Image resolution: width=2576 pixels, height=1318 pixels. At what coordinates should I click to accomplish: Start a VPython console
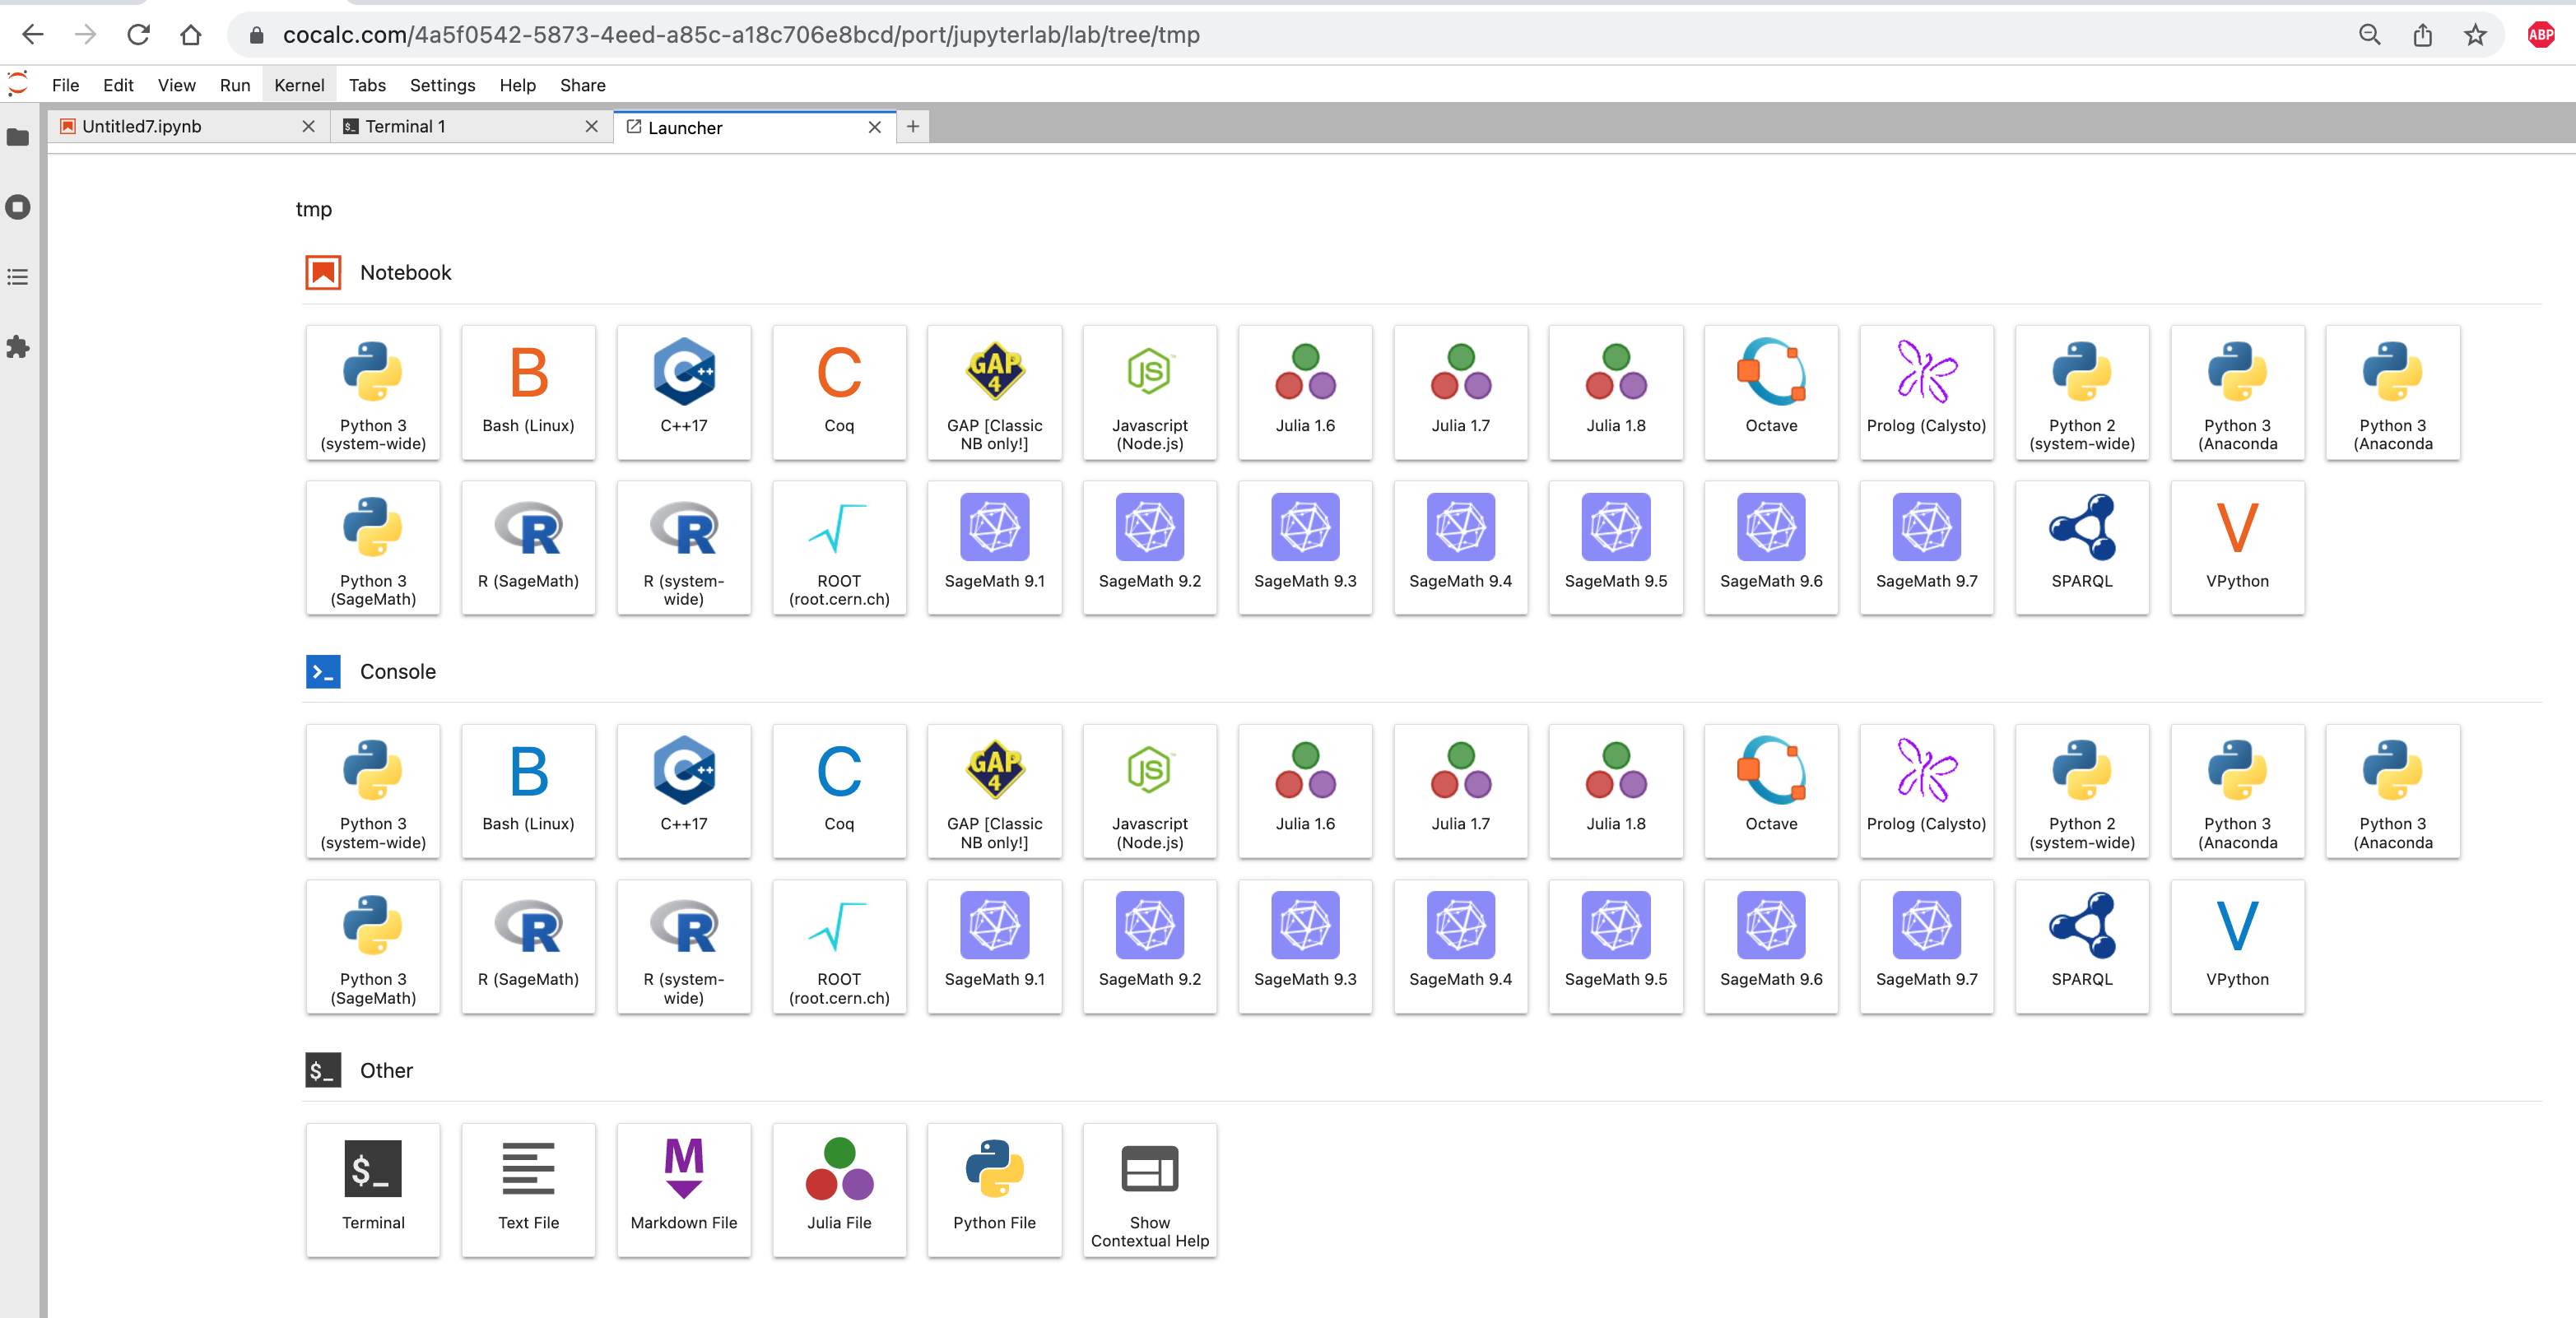2237,947
